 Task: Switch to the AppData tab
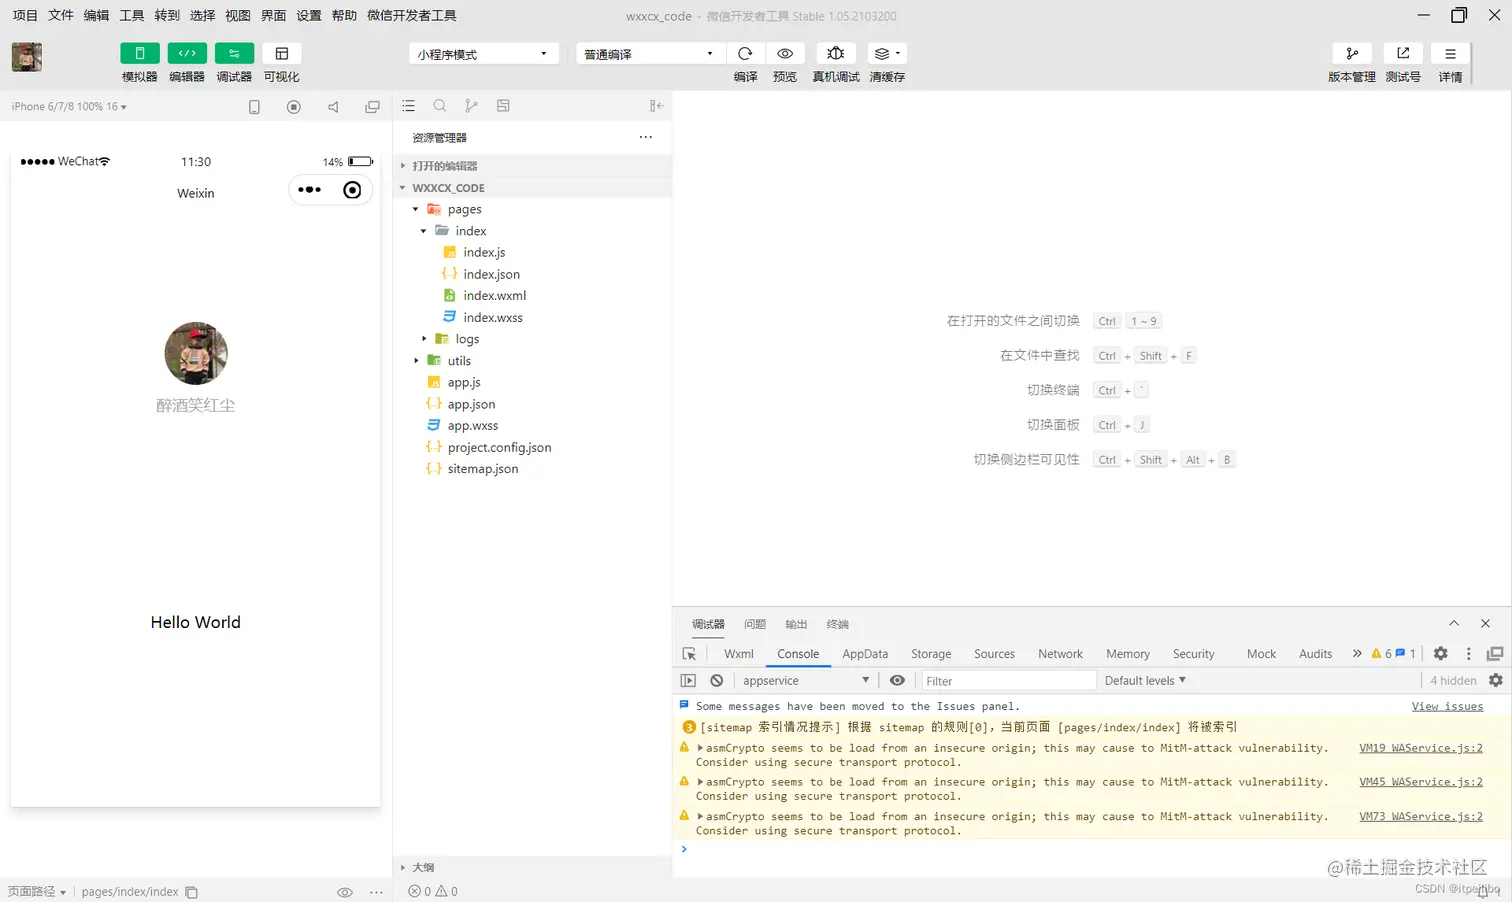865,654
